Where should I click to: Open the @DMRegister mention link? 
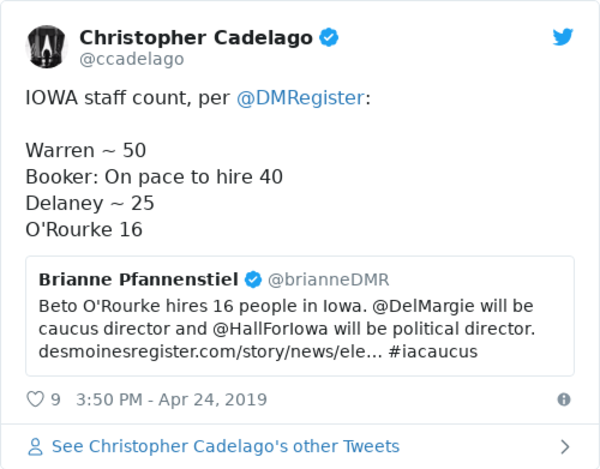coord(300,100)
